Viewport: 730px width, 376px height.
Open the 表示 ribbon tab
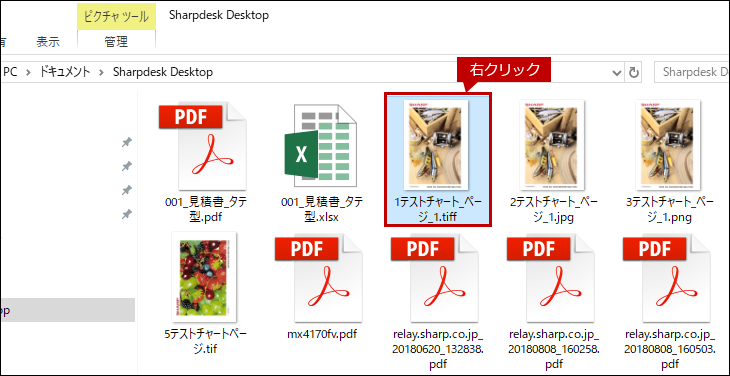tap(48, 42)
